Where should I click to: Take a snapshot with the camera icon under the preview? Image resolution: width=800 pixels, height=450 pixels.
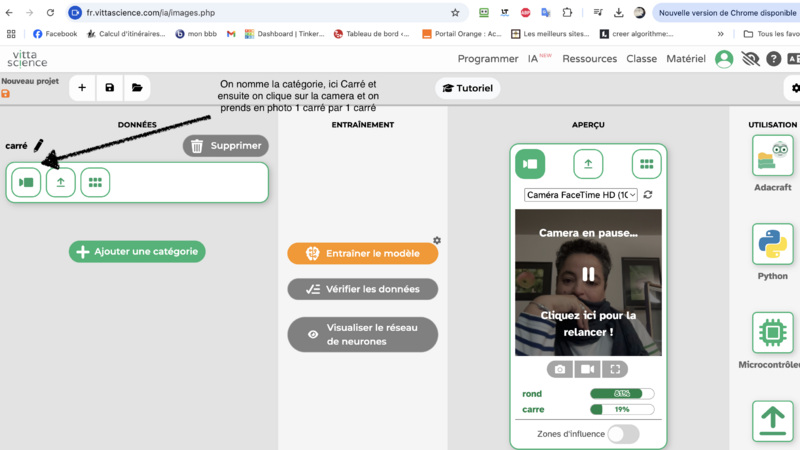[x=560, y=369]
